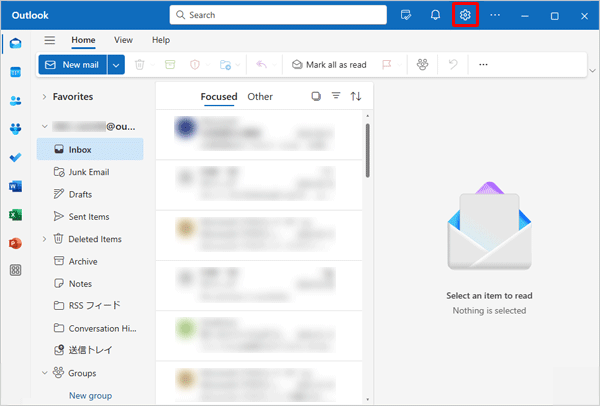Click the message list scrollbar

[368, 150]
